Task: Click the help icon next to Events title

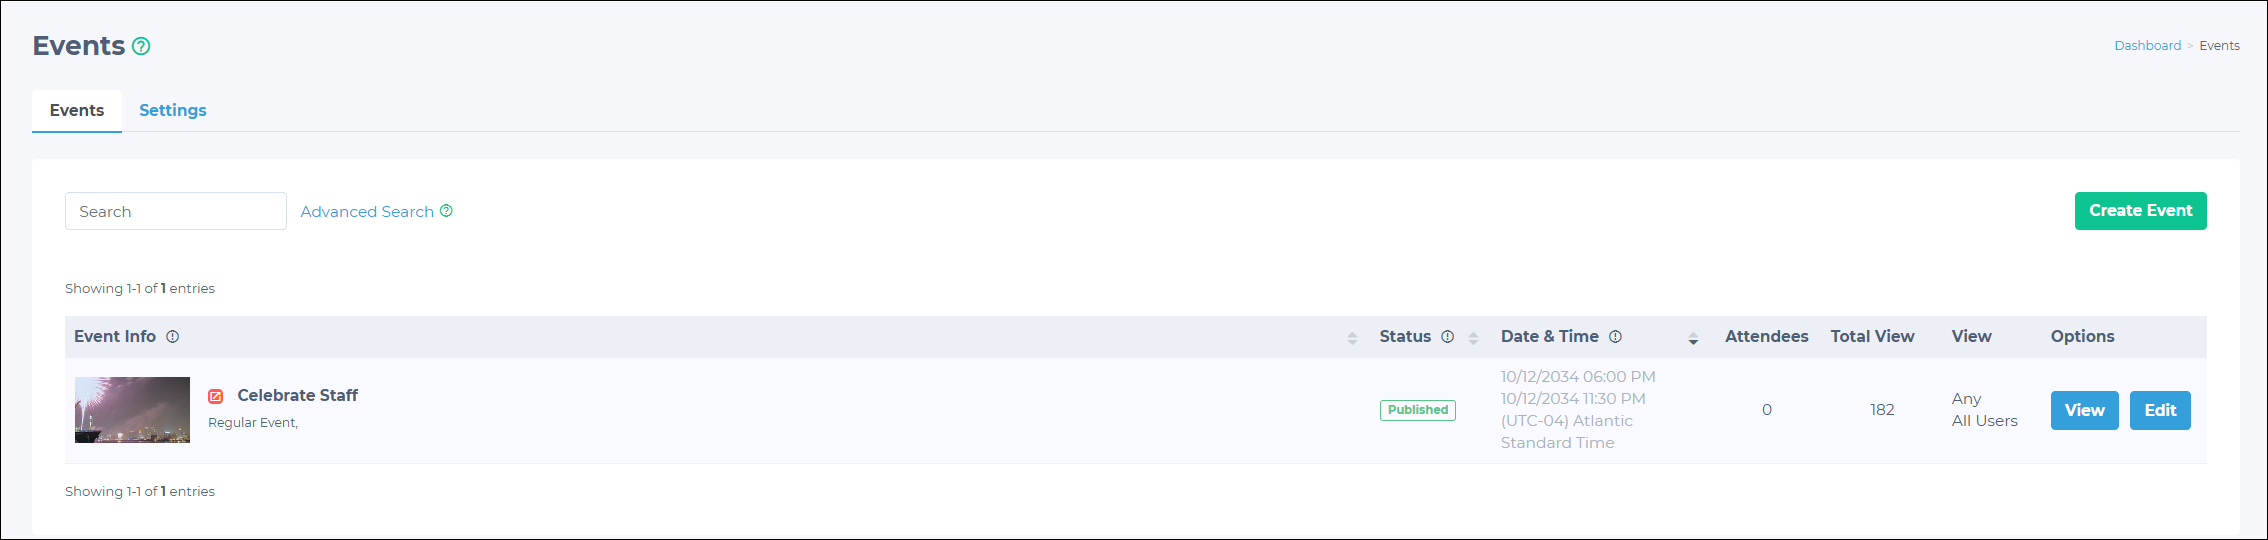Action: tap(141, 46)
